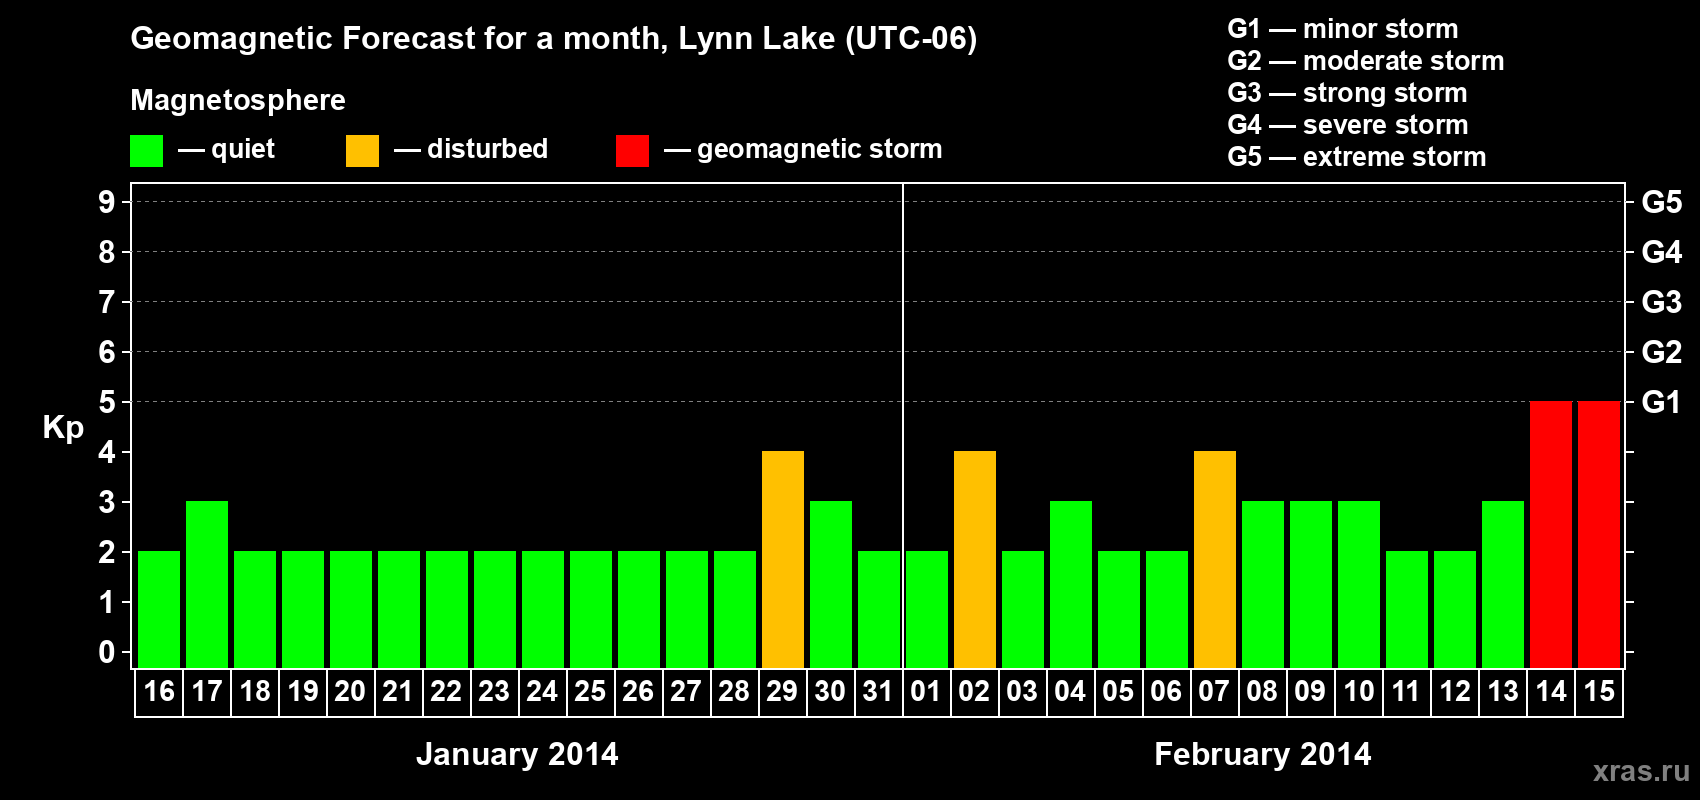Viewport: 1700px width, 800px height.
Task: Click 'G3 — strong storm' legend text
Action: click(1347, 93)
